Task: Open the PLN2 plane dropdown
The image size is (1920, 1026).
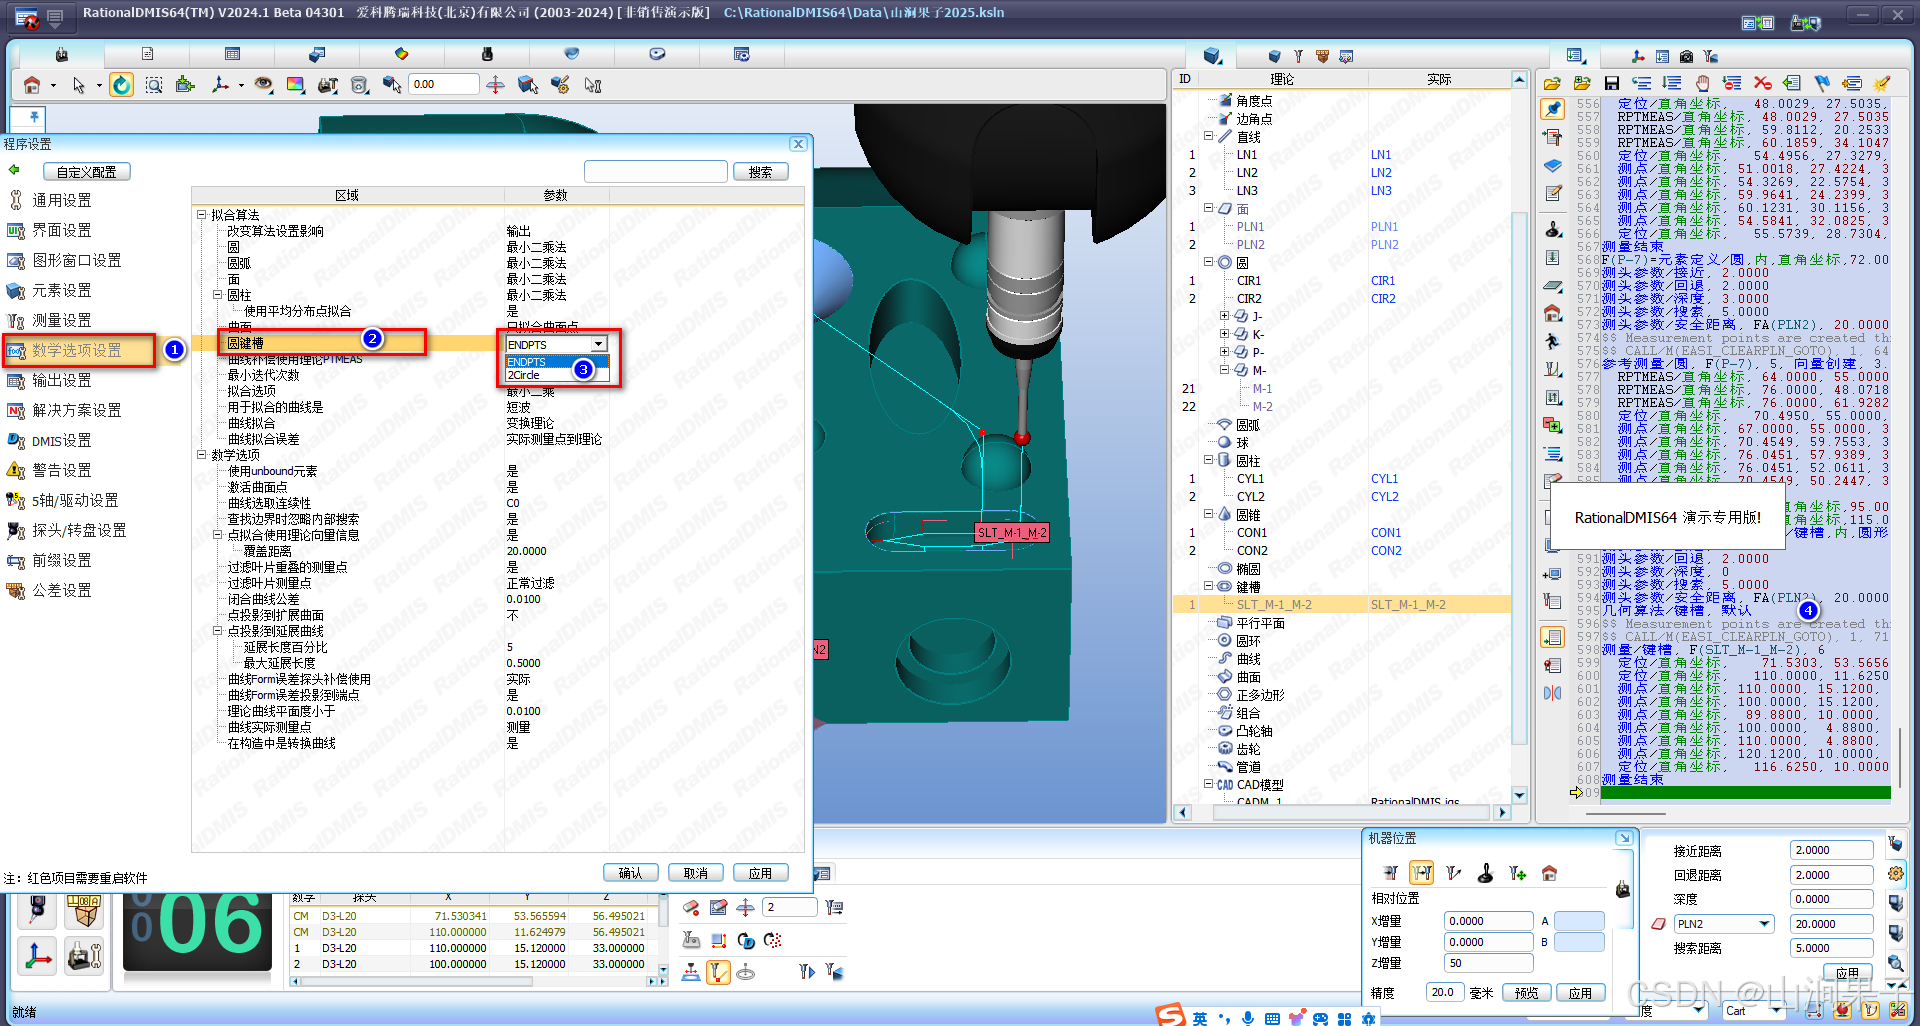Action: 1723,924
